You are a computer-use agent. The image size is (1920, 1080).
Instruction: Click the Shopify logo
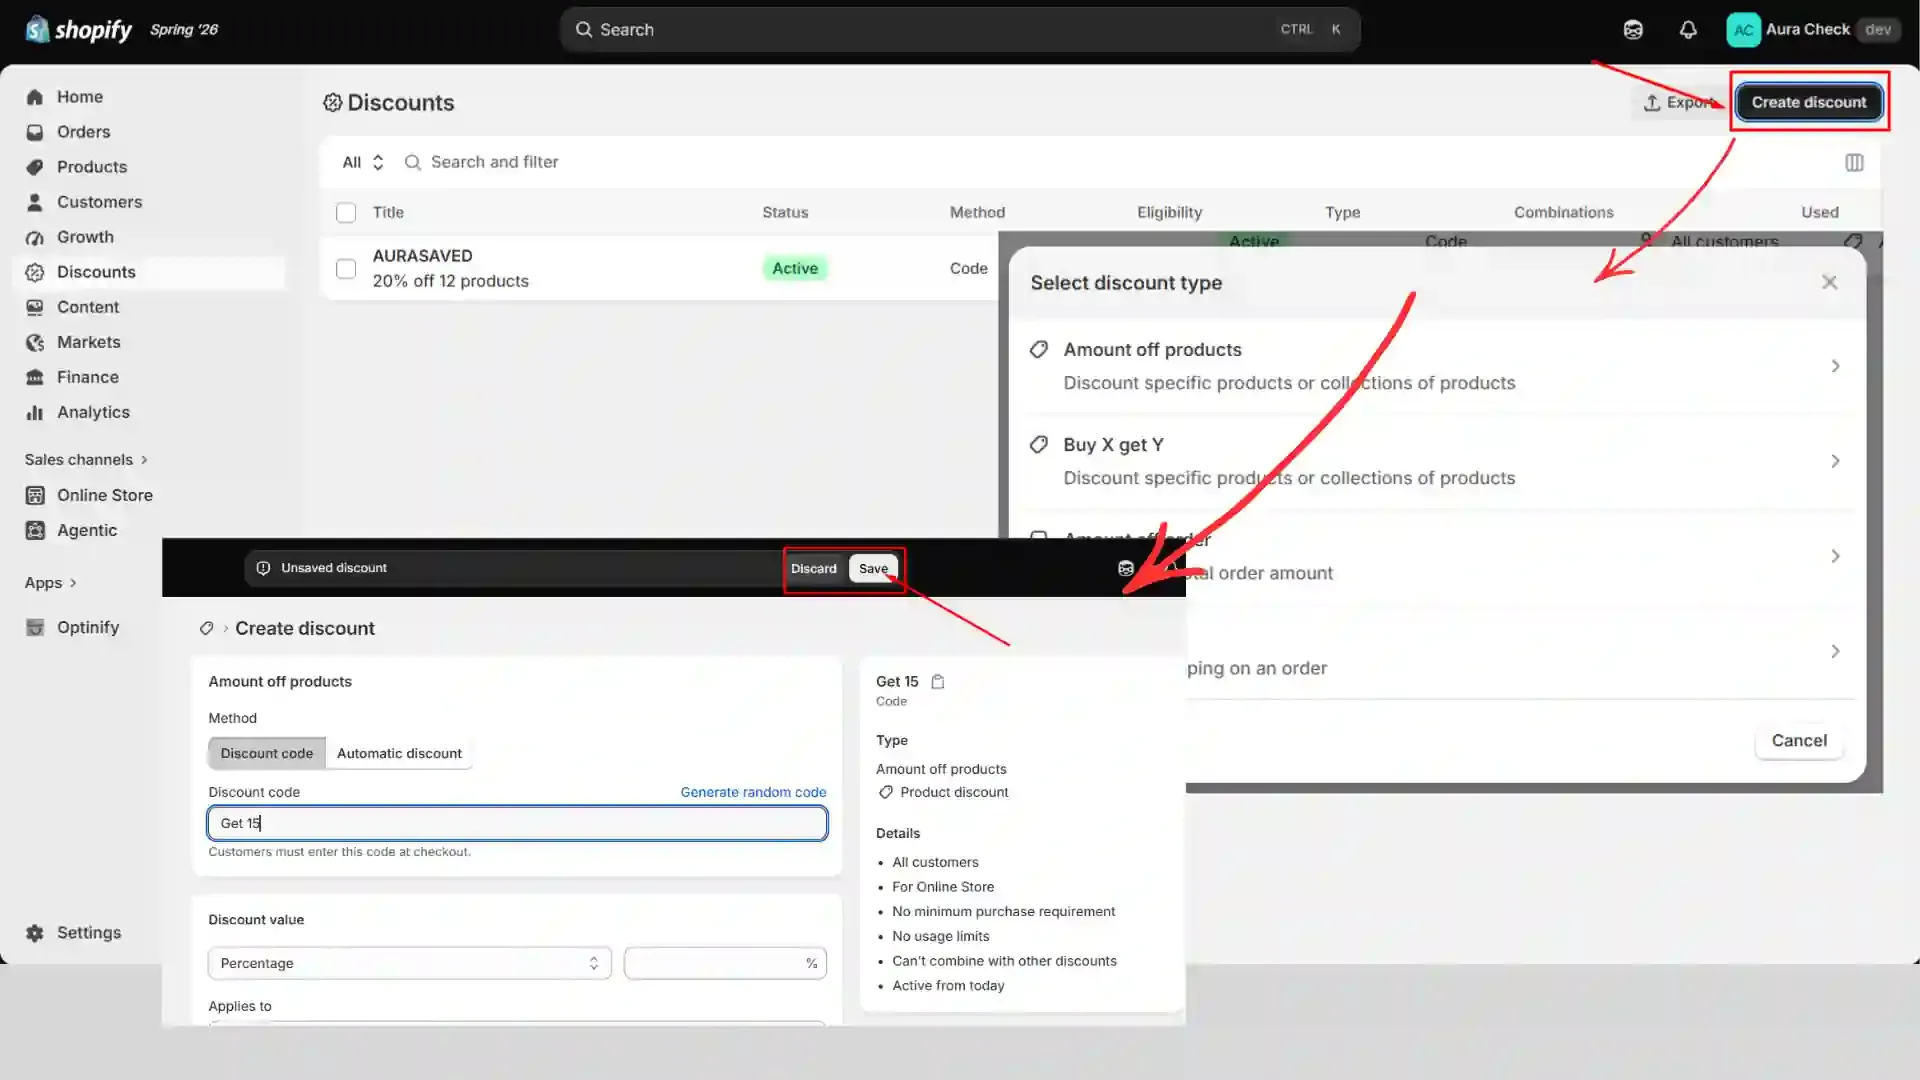[79, 30]
